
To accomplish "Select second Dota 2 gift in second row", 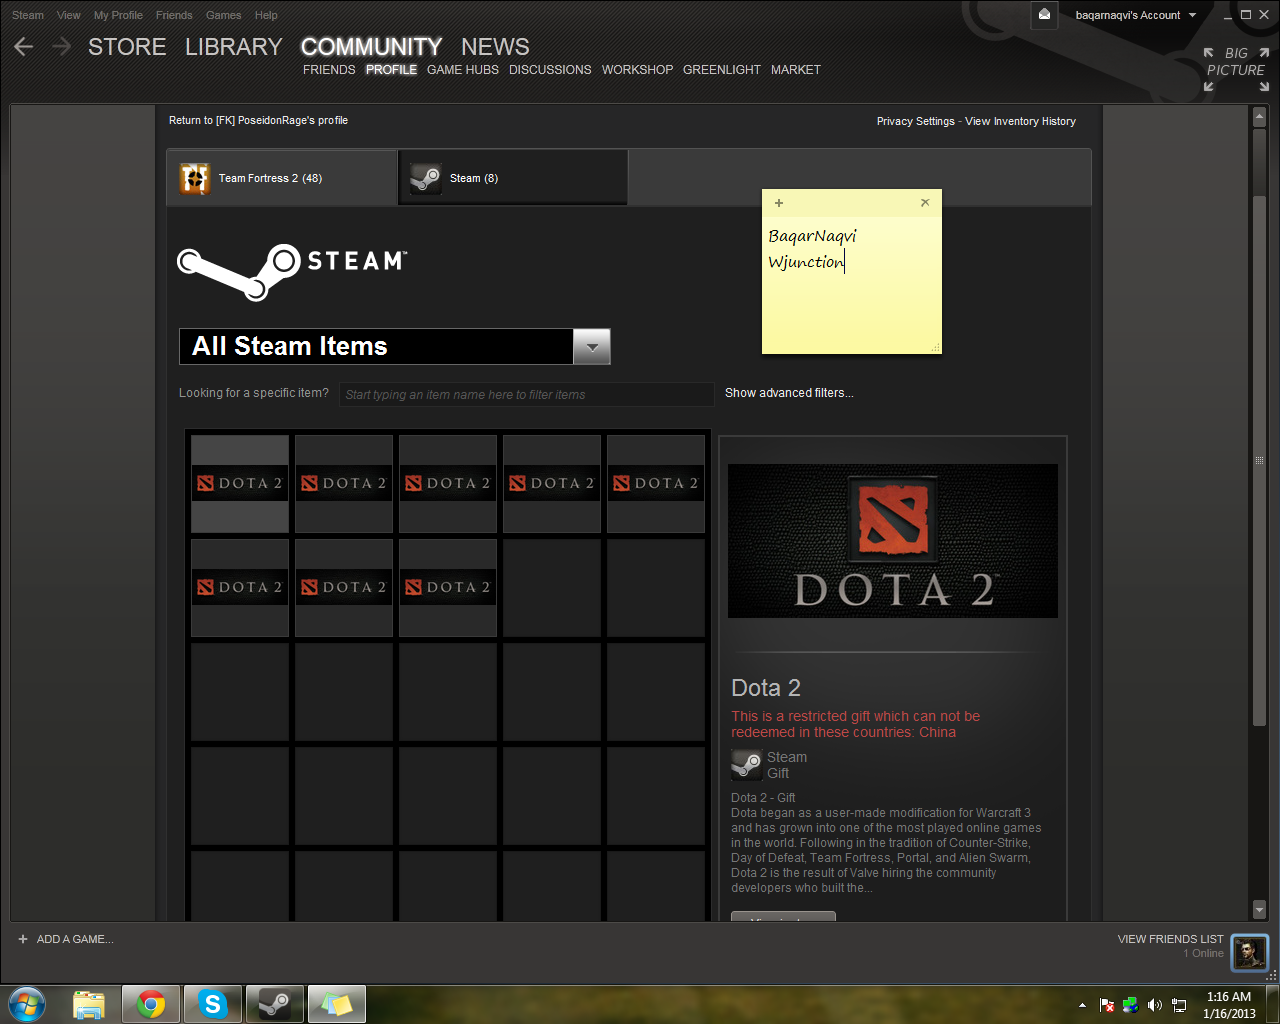I will [x=344, y=588].
